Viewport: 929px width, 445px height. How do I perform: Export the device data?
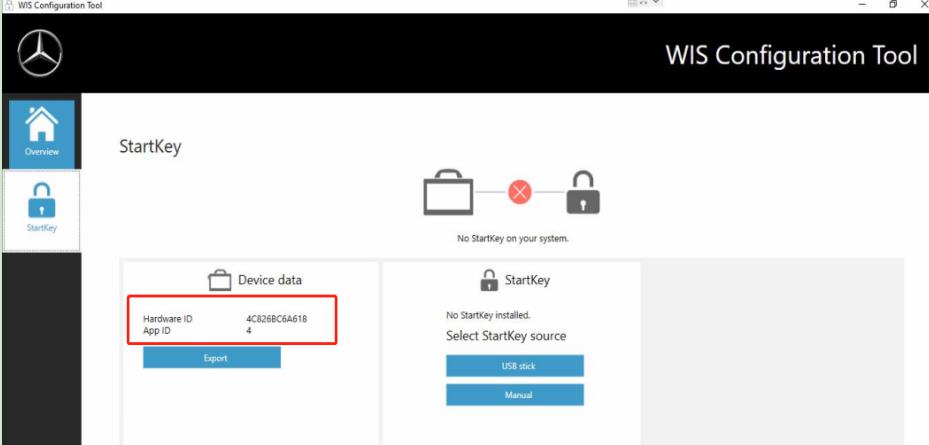pyautogui.click(x=212, y=358)
